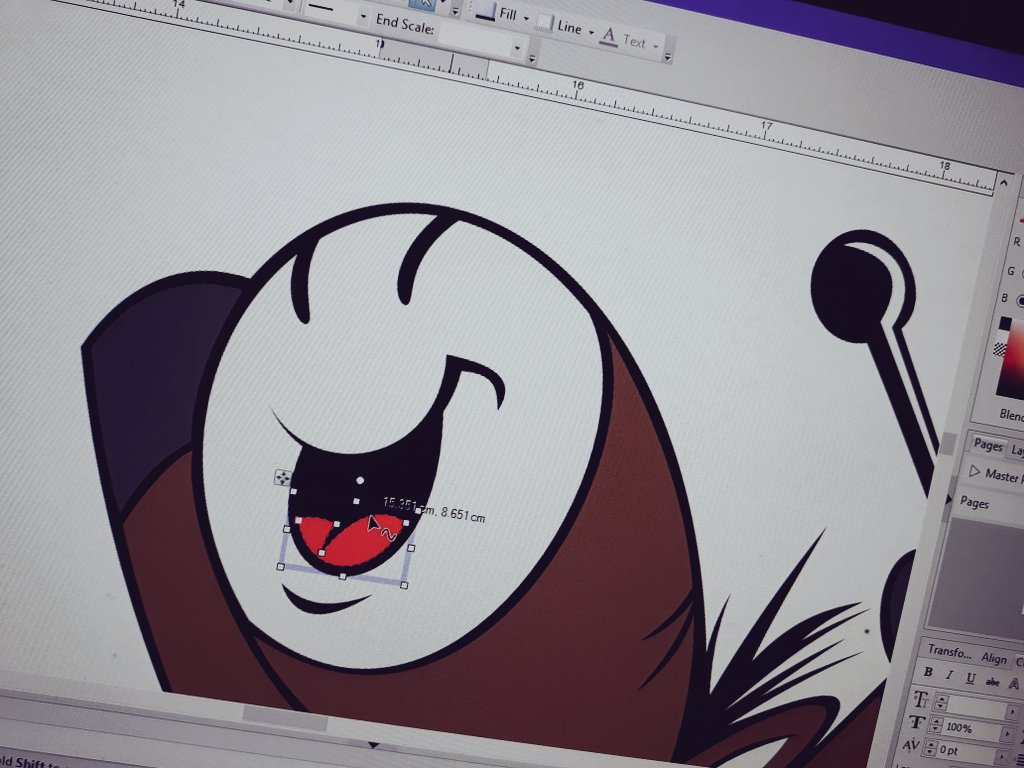Open the Align tab

(993, 659)
